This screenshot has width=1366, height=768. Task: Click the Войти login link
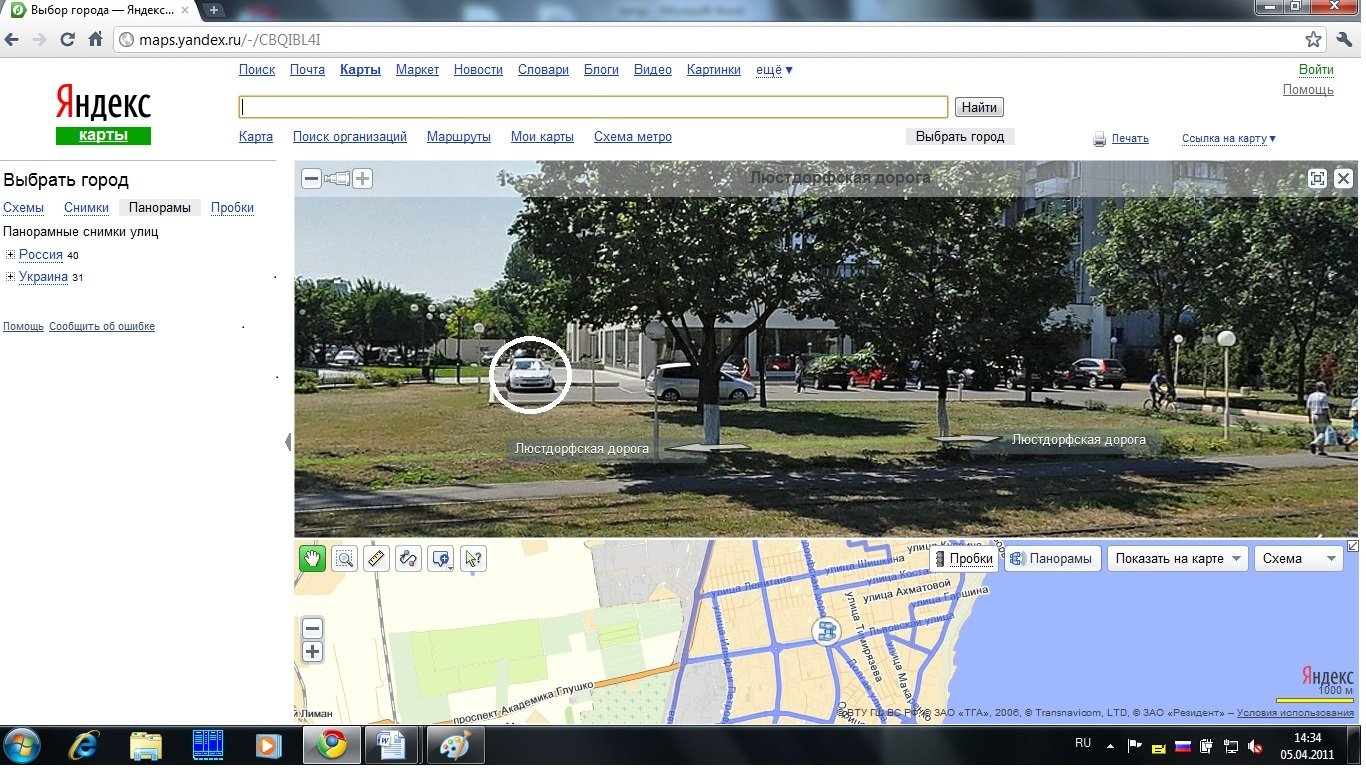[1316, 70]
